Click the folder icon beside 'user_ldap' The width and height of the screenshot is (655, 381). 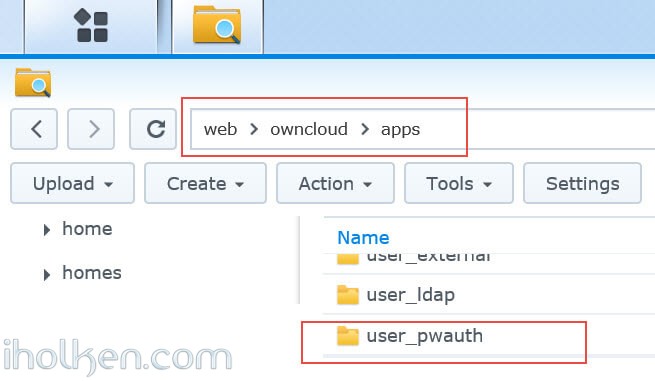click(x=348, y=295)
